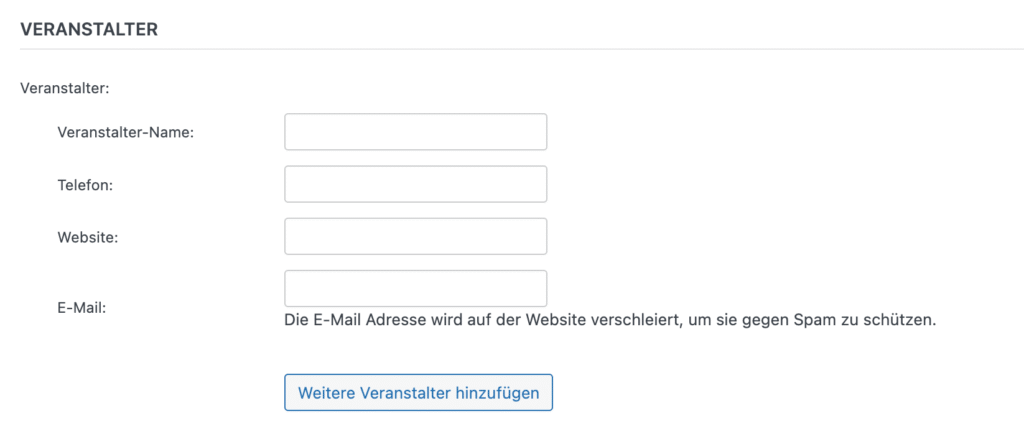Place cursor in organizer name text box

click(x=415, y=132)
